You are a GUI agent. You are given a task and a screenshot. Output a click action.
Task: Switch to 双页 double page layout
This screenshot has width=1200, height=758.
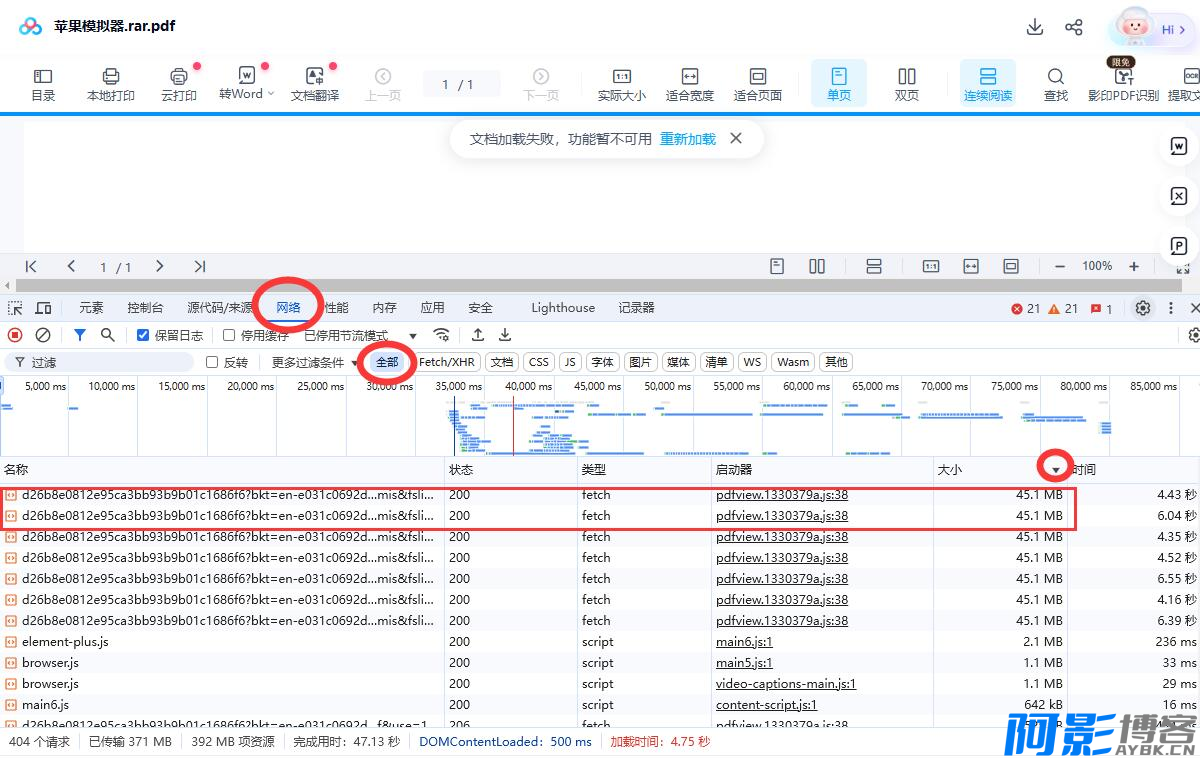pyautogui.click(x=907, y=77)
